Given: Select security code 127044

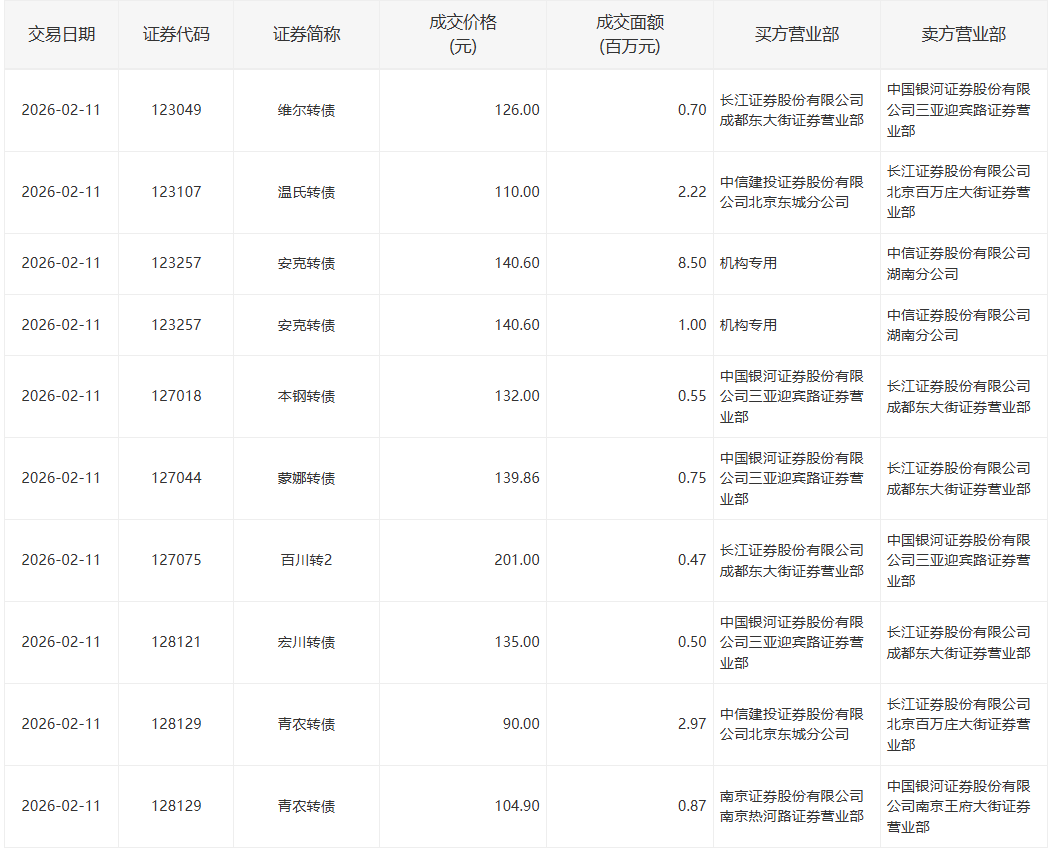Looking at the screenshot, I should pyautogui.click(x=176, y=478).
